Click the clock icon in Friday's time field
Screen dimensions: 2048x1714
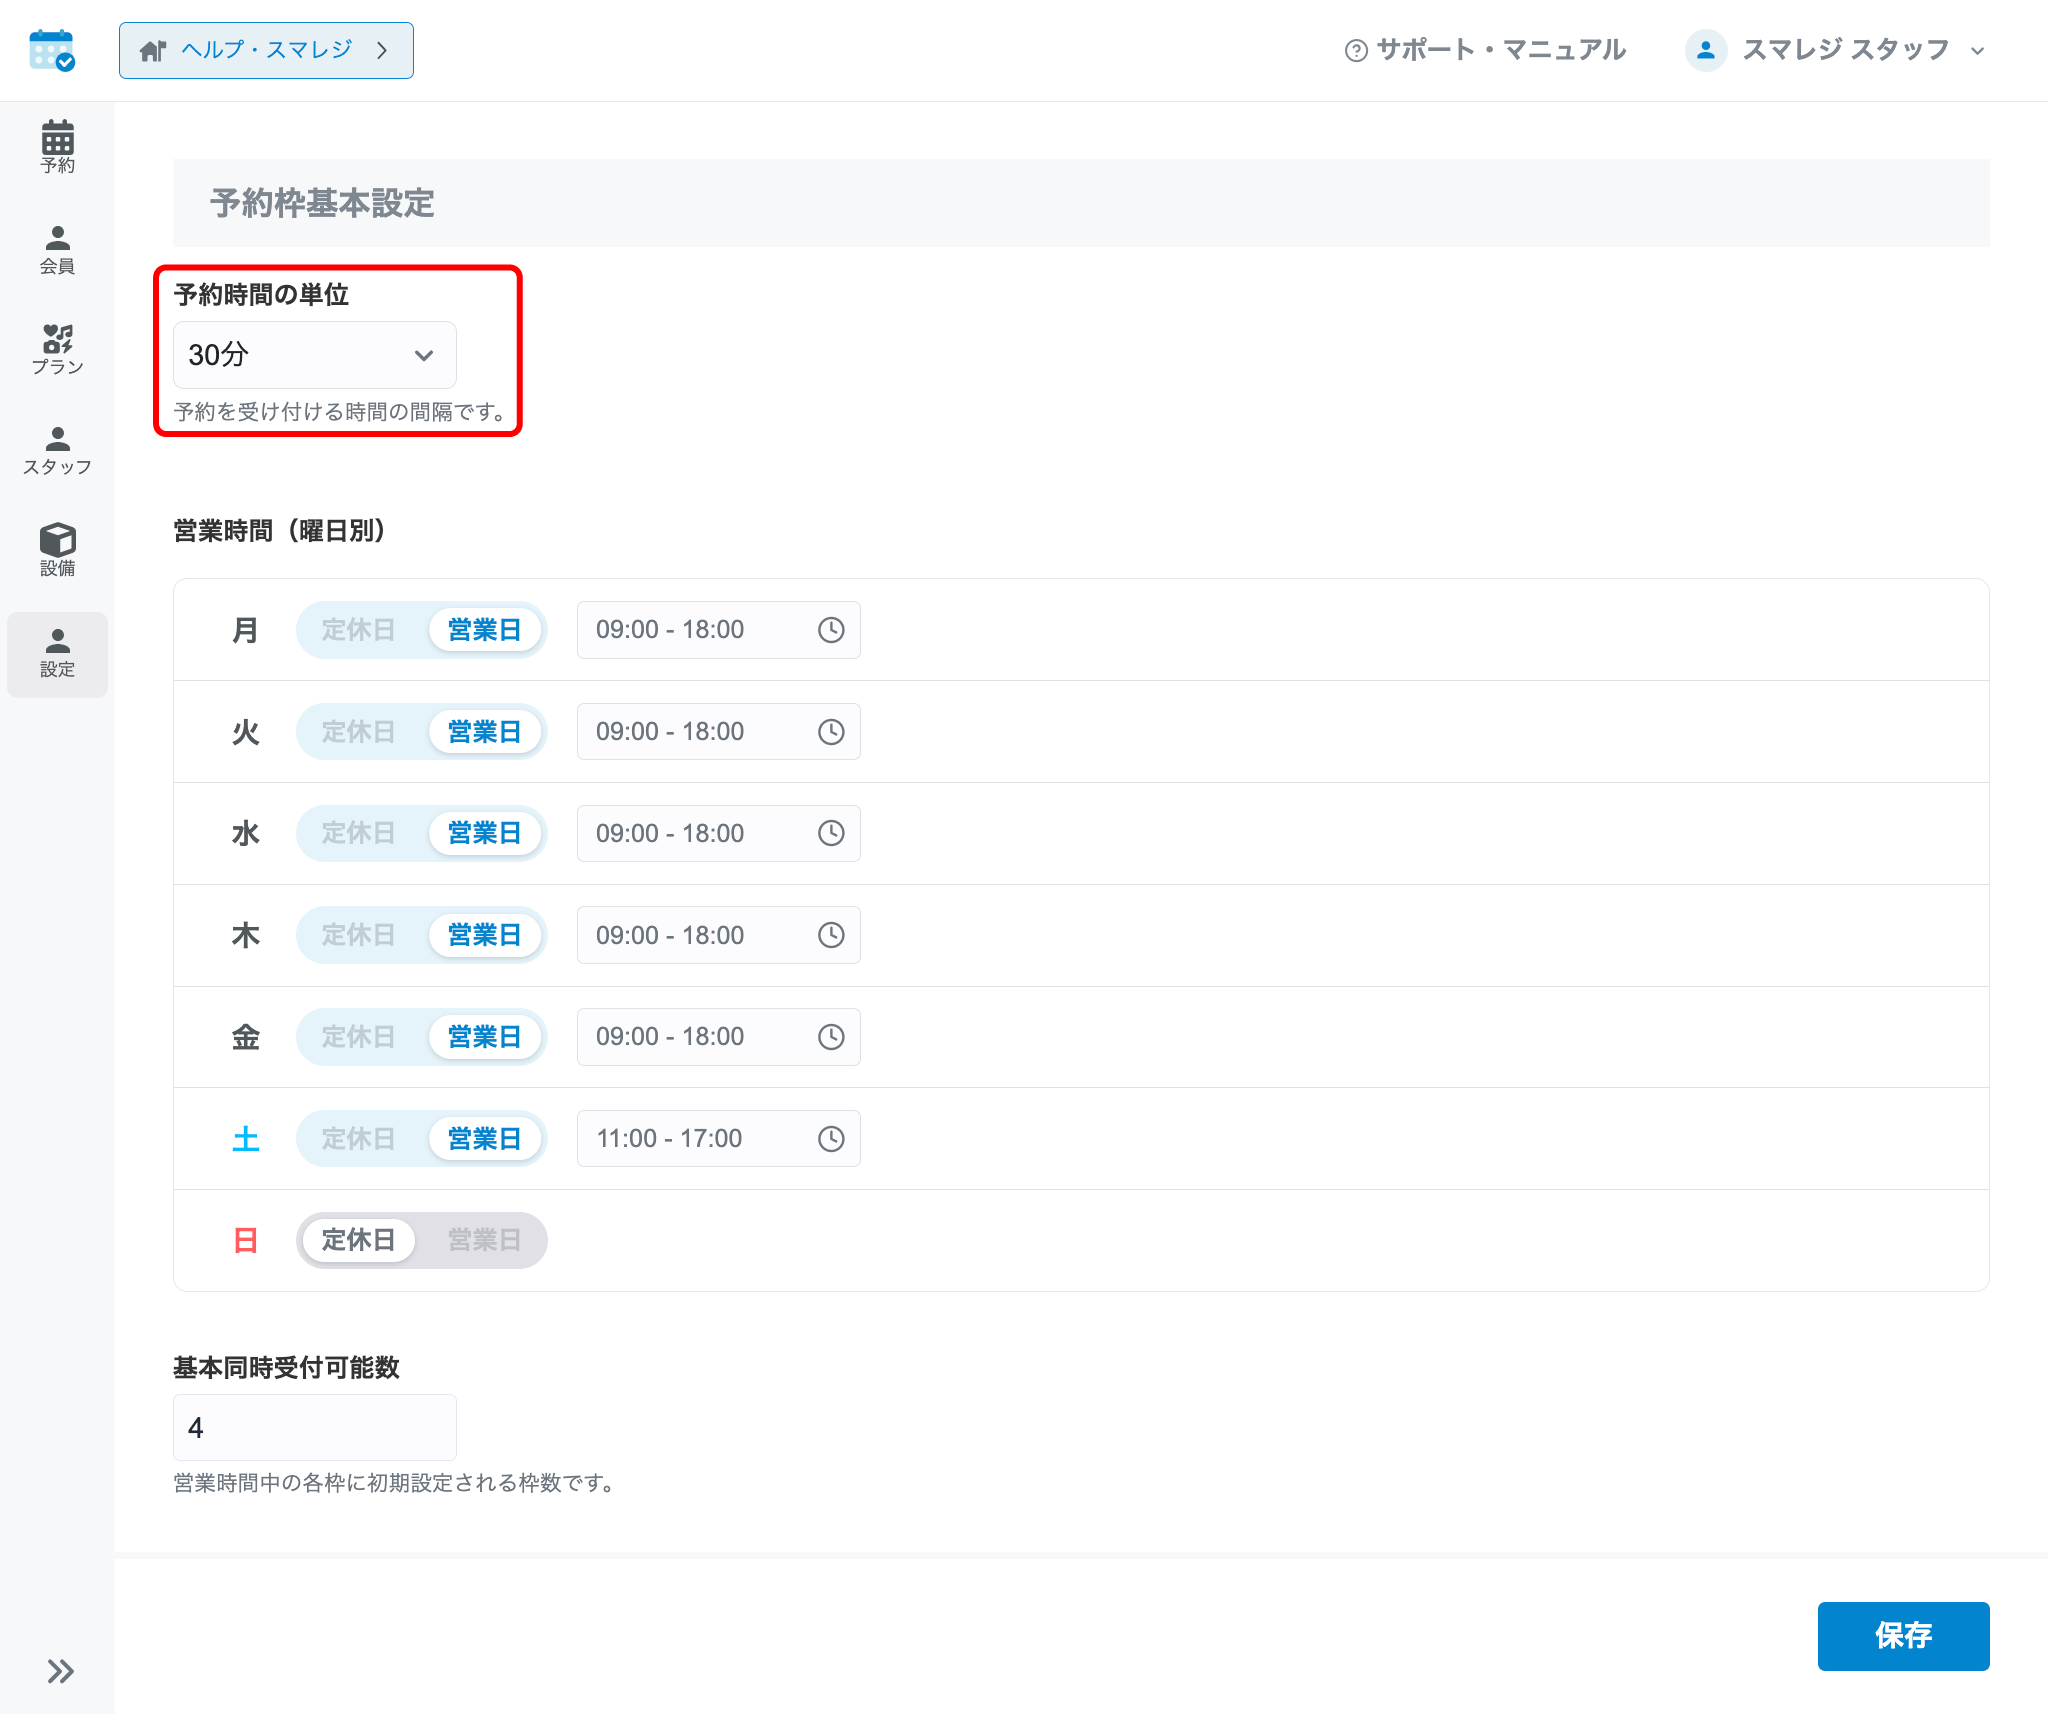click(x=831, y=1037)
